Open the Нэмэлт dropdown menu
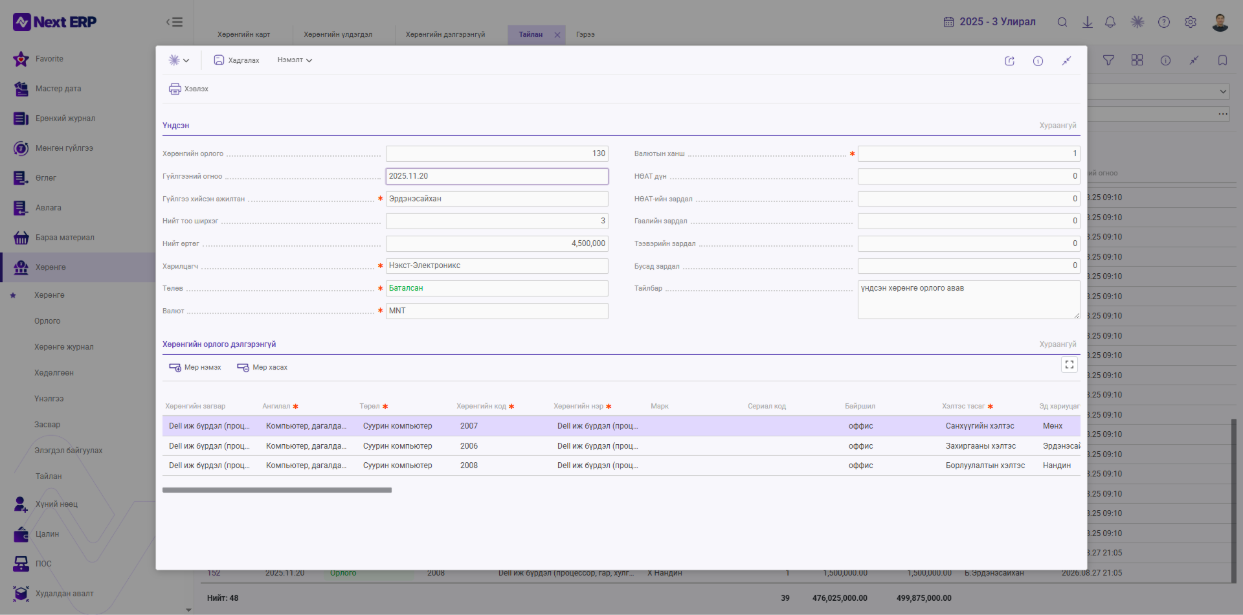The height and width of the screenshot is (615, 1243). pos(295,60)
